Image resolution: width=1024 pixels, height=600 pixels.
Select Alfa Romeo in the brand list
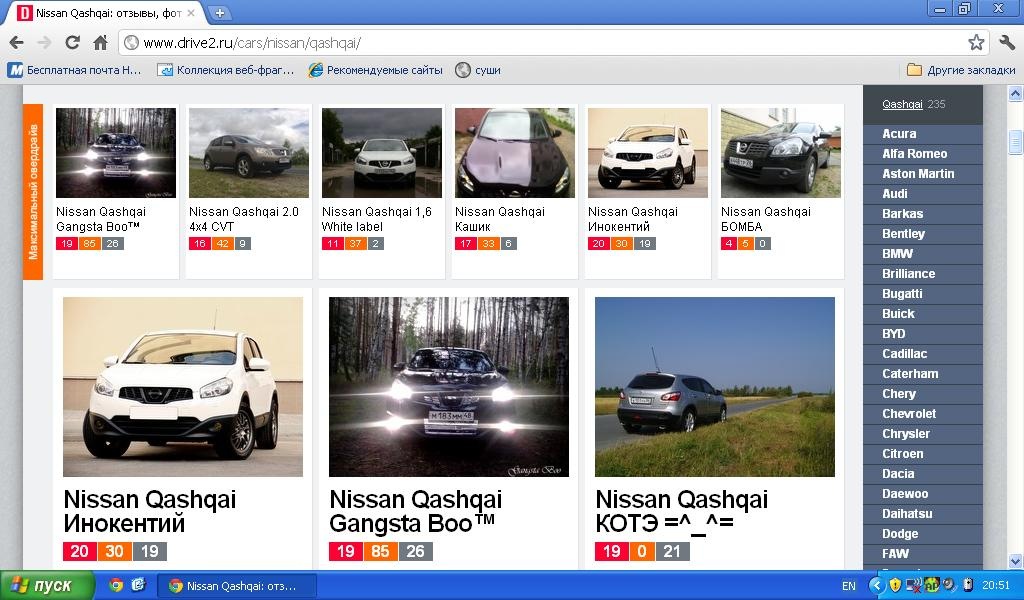(x=923, y=154)
